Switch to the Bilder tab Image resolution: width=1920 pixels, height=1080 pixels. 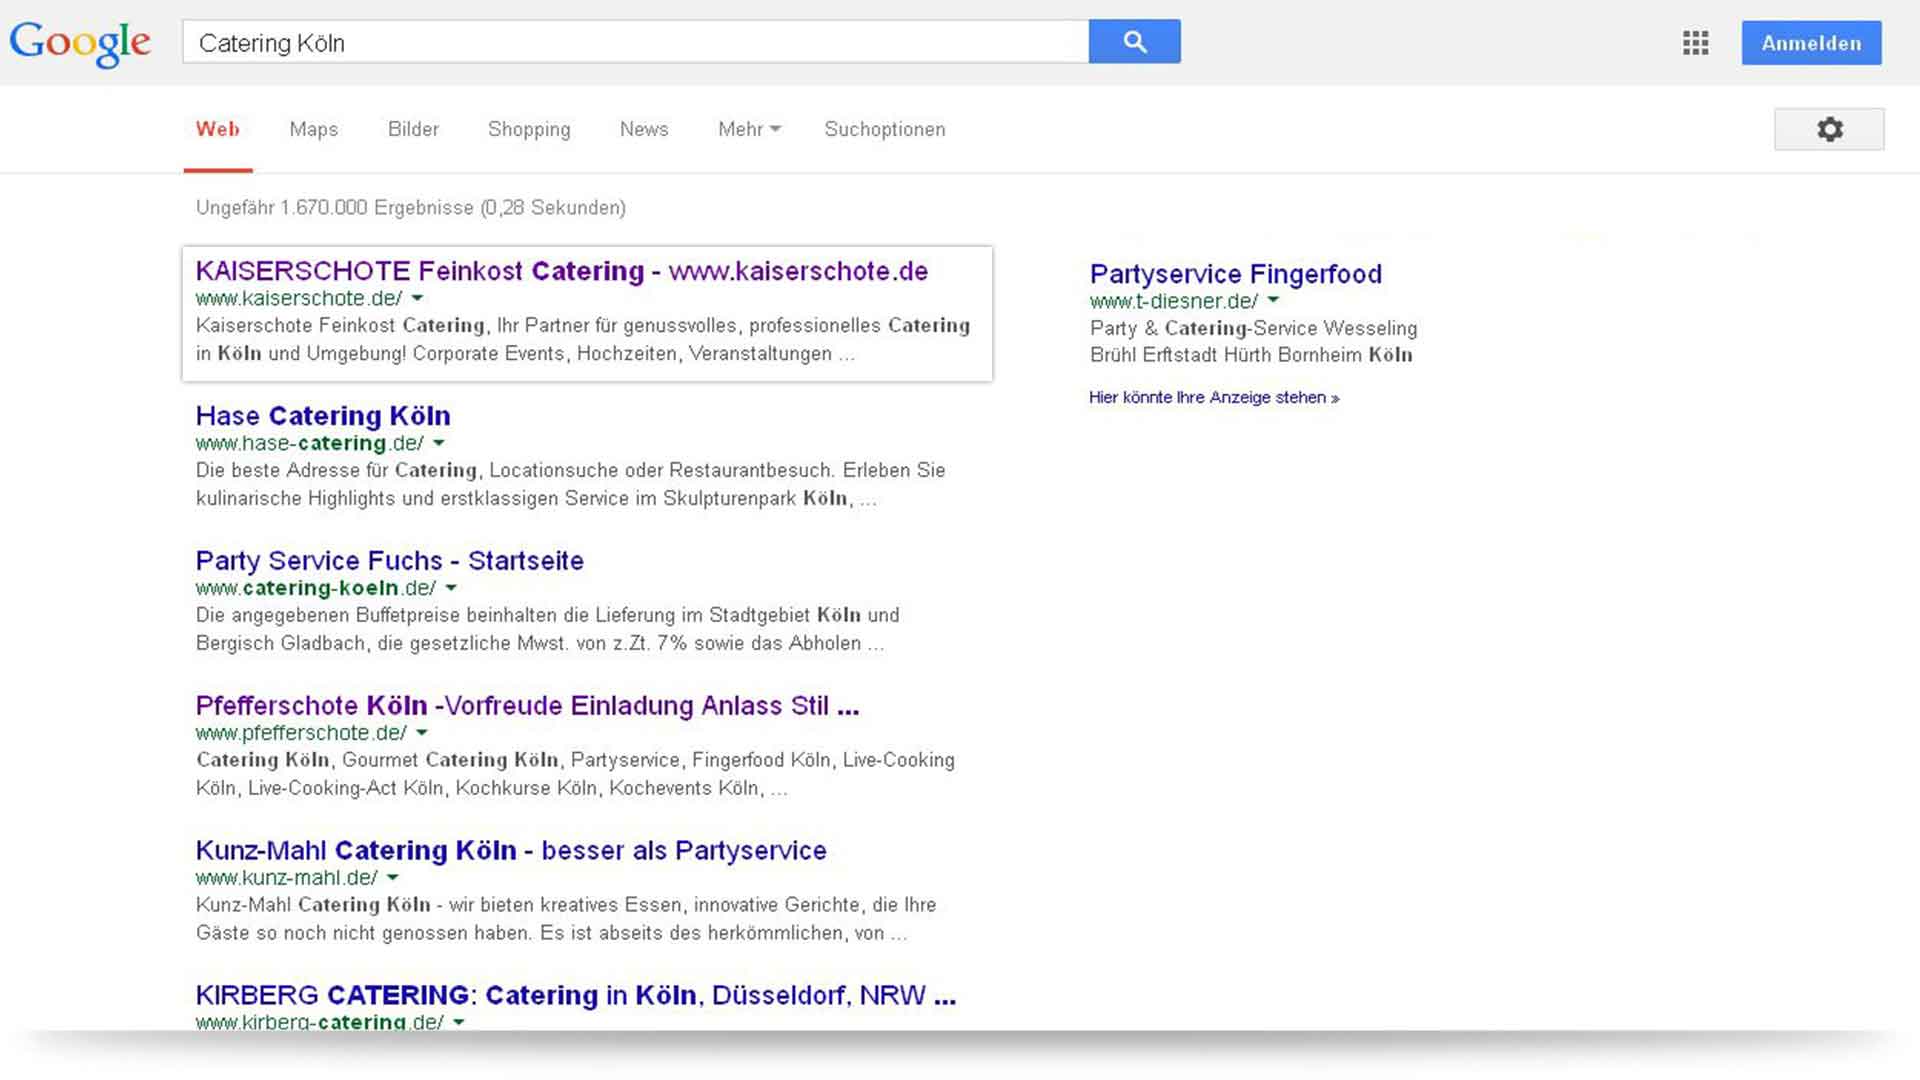point(413,129)
